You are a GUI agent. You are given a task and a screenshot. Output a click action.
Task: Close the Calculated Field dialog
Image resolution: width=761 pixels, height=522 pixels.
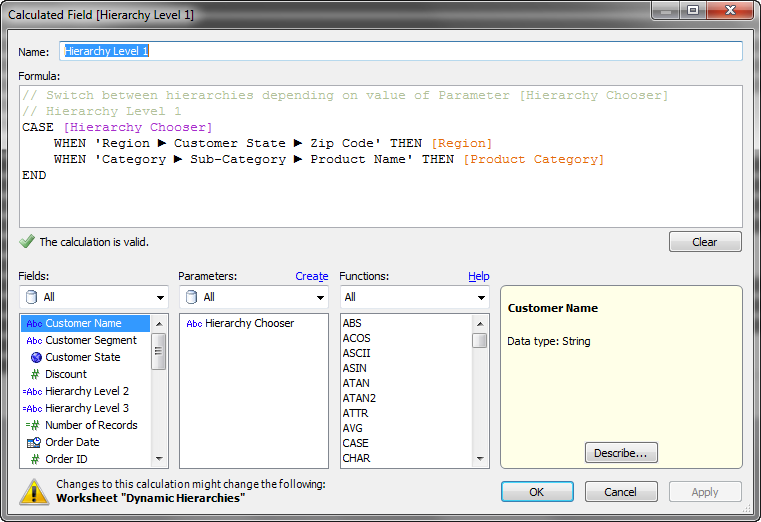coord(730,10)
